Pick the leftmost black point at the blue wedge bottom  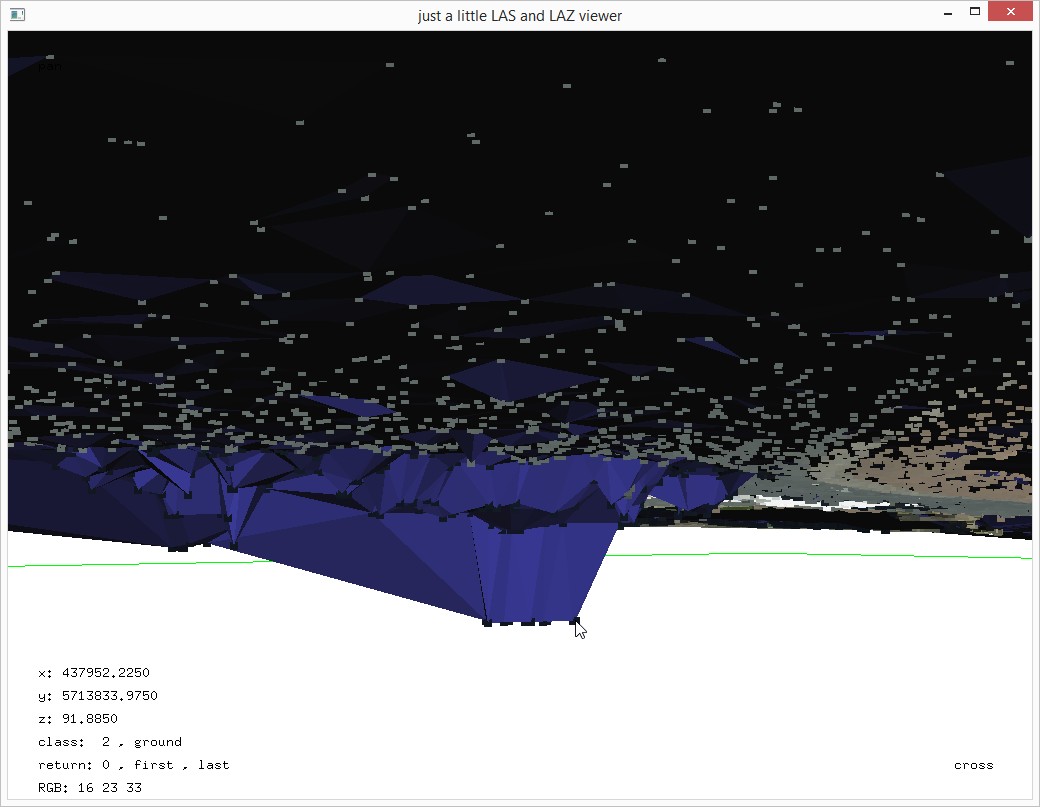(x=487, y=622)
